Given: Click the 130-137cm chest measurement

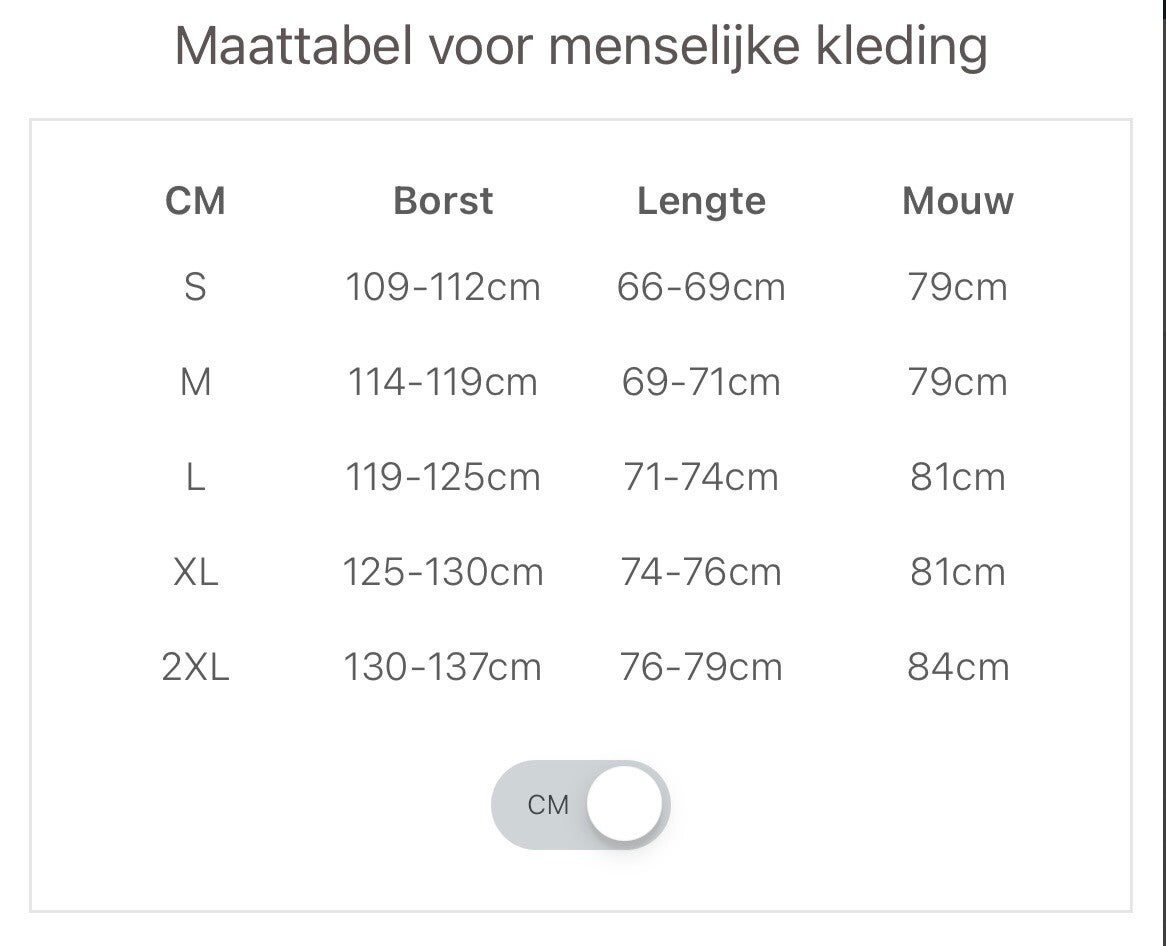Looking at the screenshot, I should coord(443,667).
